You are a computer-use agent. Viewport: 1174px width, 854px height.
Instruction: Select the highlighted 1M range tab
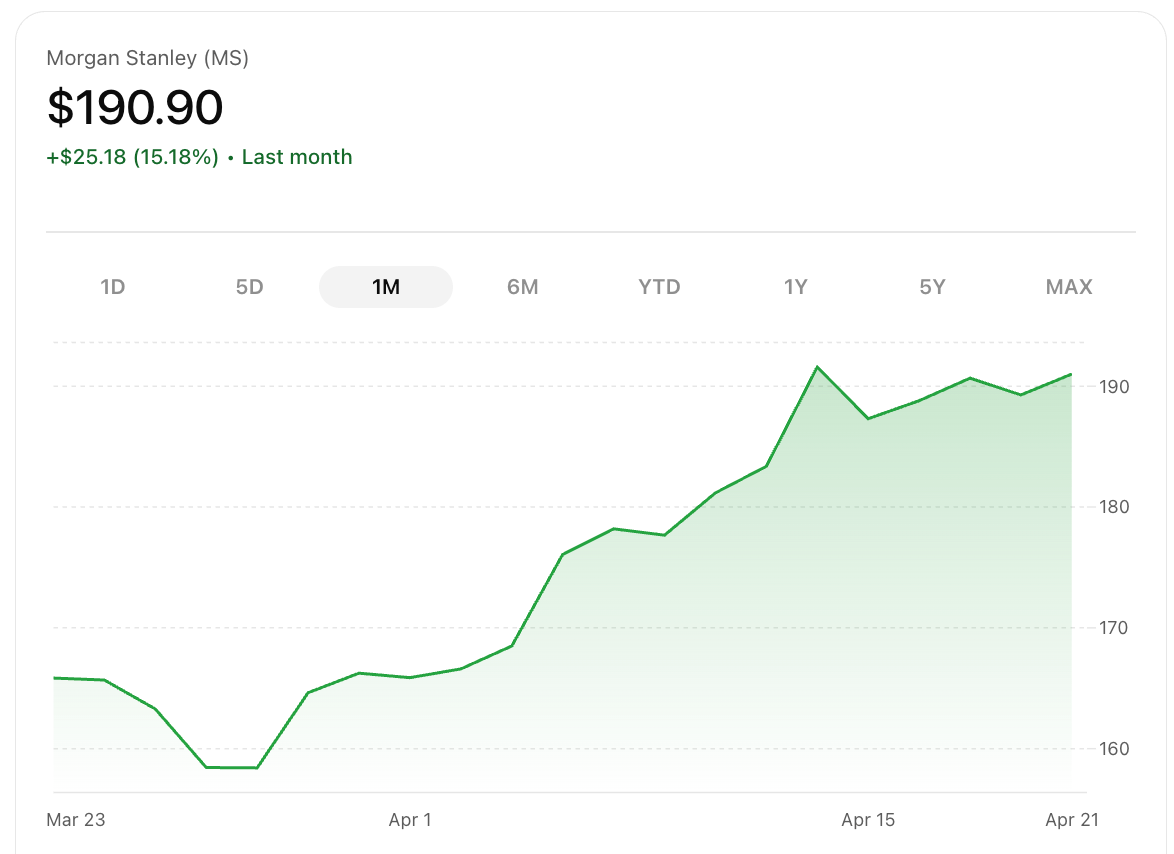[x=386, y=287]
